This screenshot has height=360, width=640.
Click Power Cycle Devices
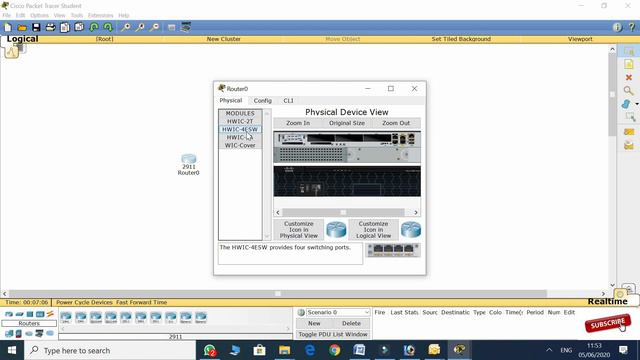click(84, 302)
